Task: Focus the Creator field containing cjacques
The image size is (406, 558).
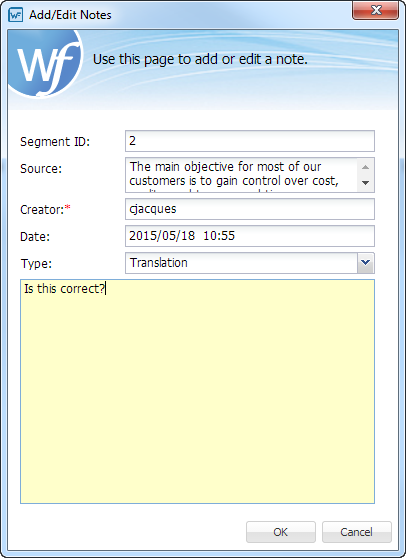Action: click(250, 209)
